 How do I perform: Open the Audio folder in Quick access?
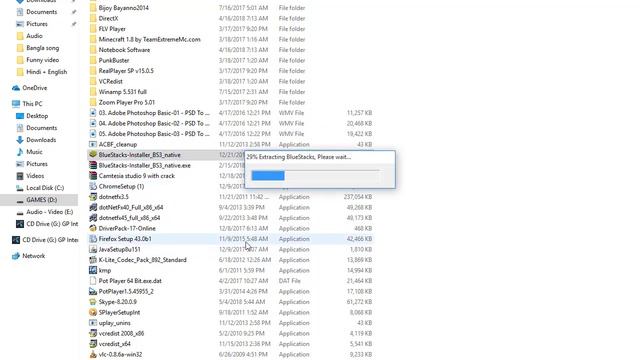[x=34, y=36]
